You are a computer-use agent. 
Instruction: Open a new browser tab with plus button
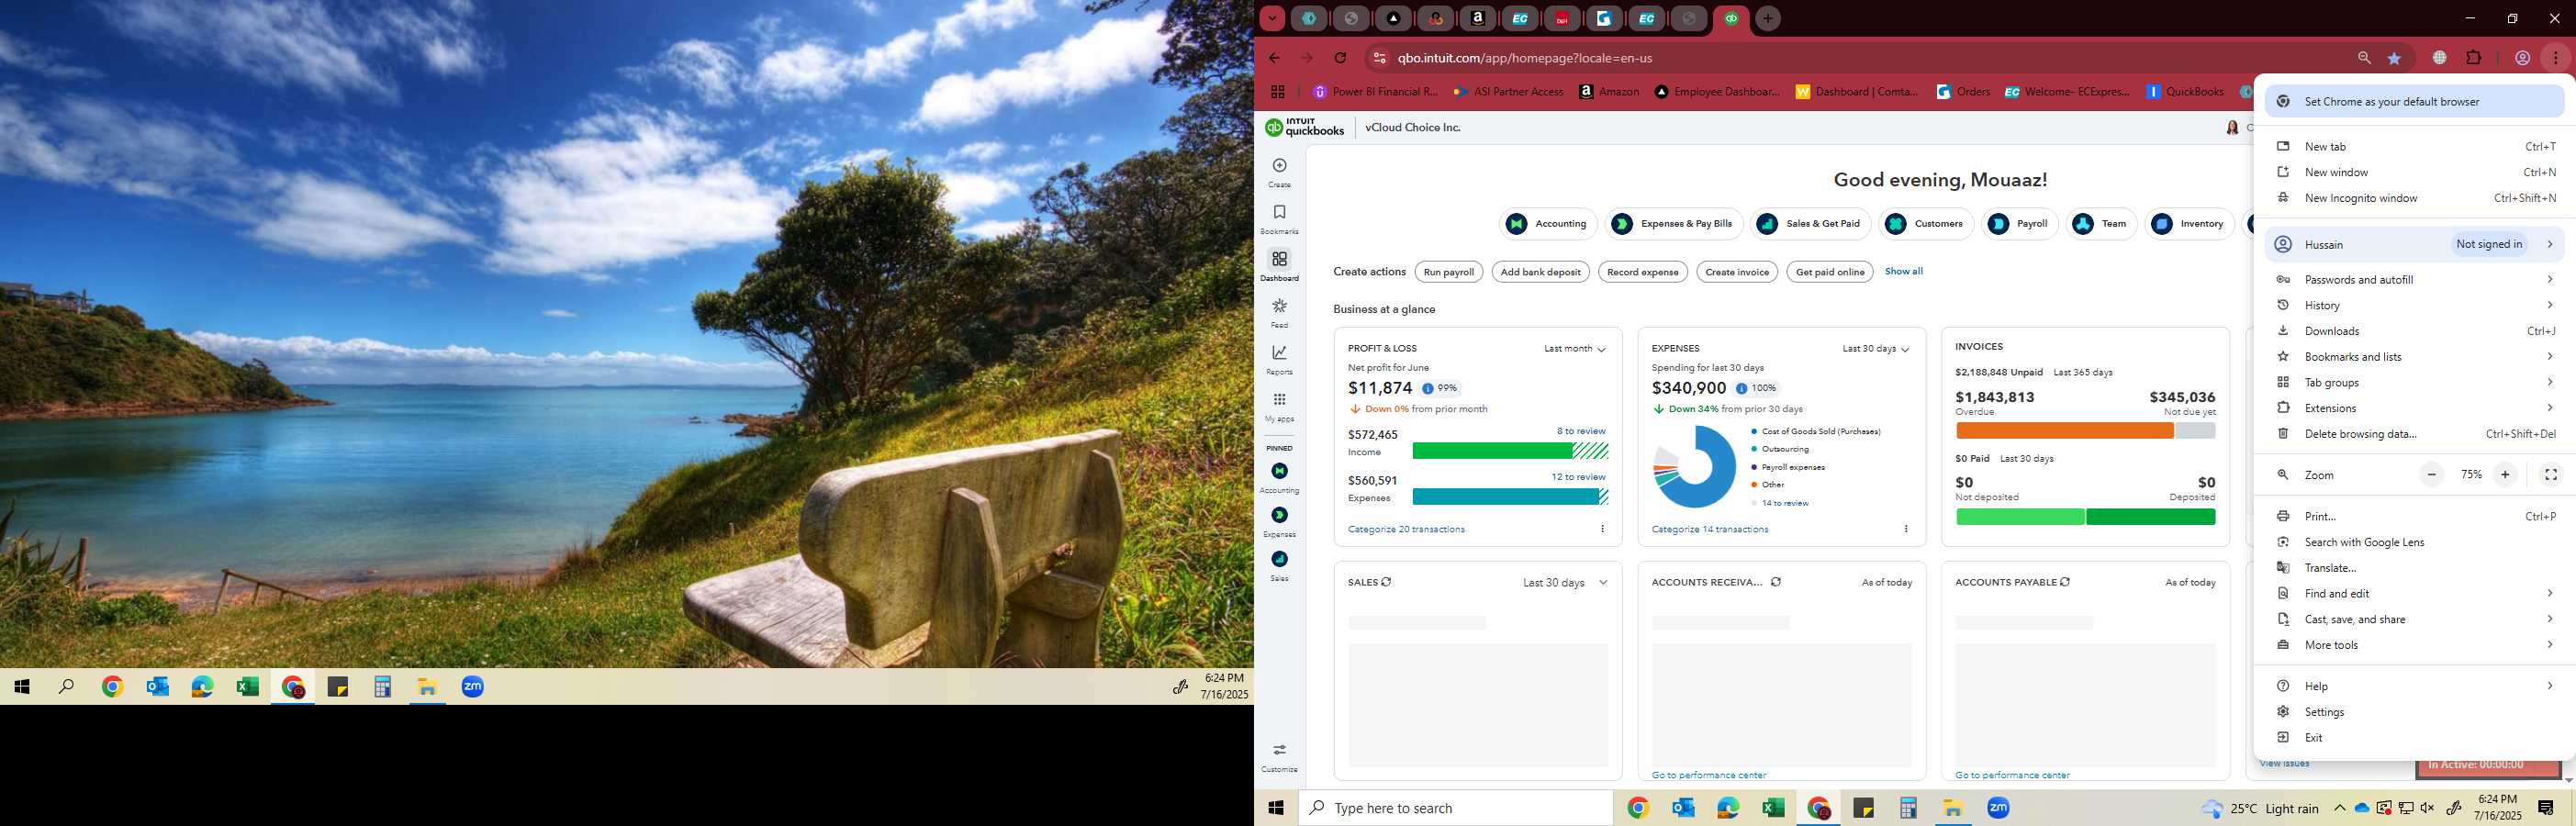coord(1767,18)
